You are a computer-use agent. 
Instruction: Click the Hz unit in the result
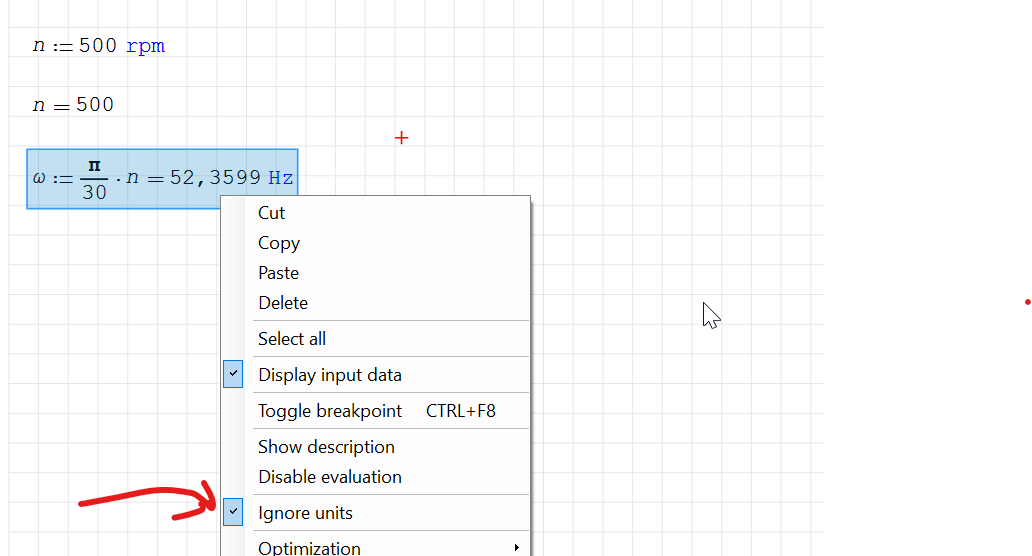coord(281,178)
